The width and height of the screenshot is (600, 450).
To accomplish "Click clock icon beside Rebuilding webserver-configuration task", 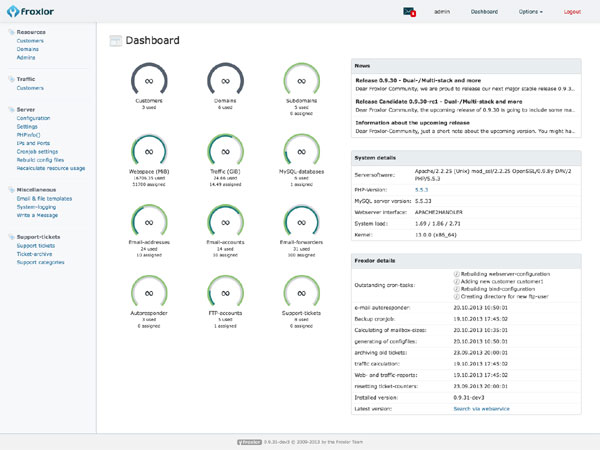I will coord(457,274).
